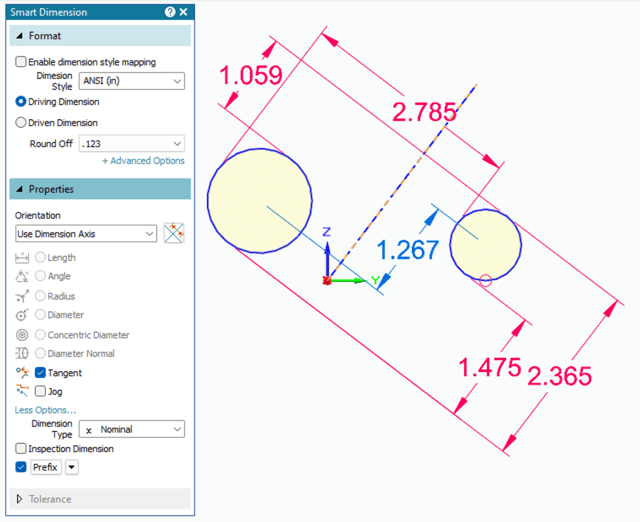Click the Tangent option icon
640x522 pixels.
click(22, 372)
